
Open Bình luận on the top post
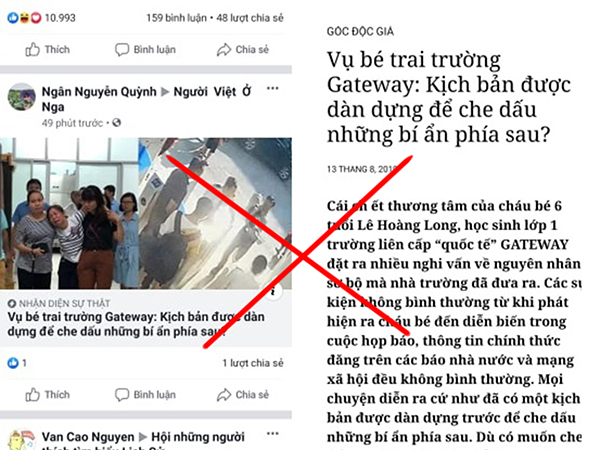[145, 50]
